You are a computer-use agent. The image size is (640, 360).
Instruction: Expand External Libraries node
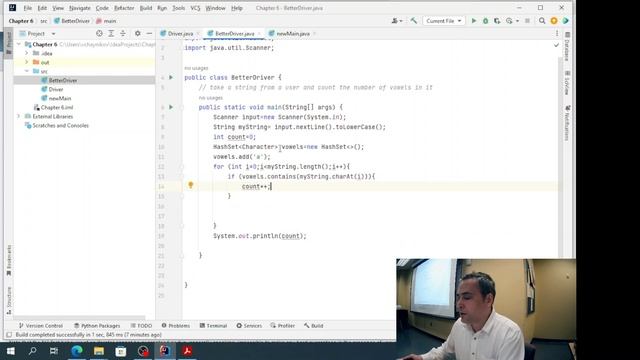[x=19, y=116]
